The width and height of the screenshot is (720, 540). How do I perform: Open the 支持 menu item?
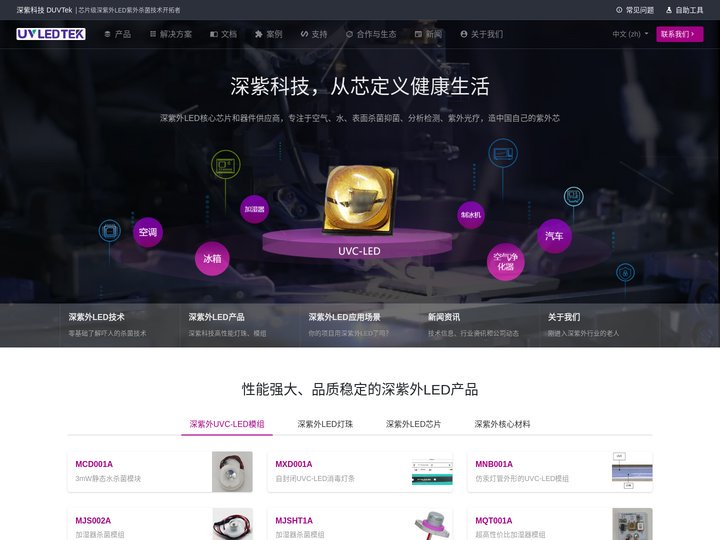click(x=314, y=34)
